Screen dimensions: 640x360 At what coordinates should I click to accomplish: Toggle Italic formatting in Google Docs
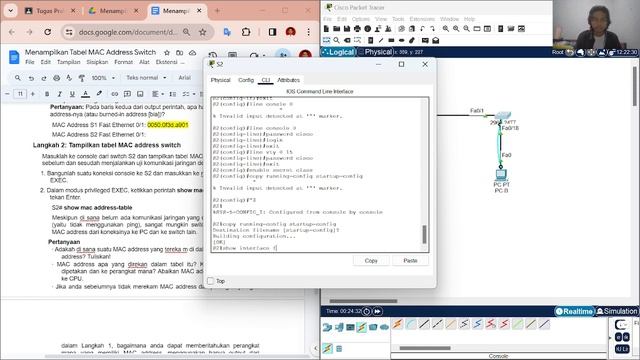(60, 94)
